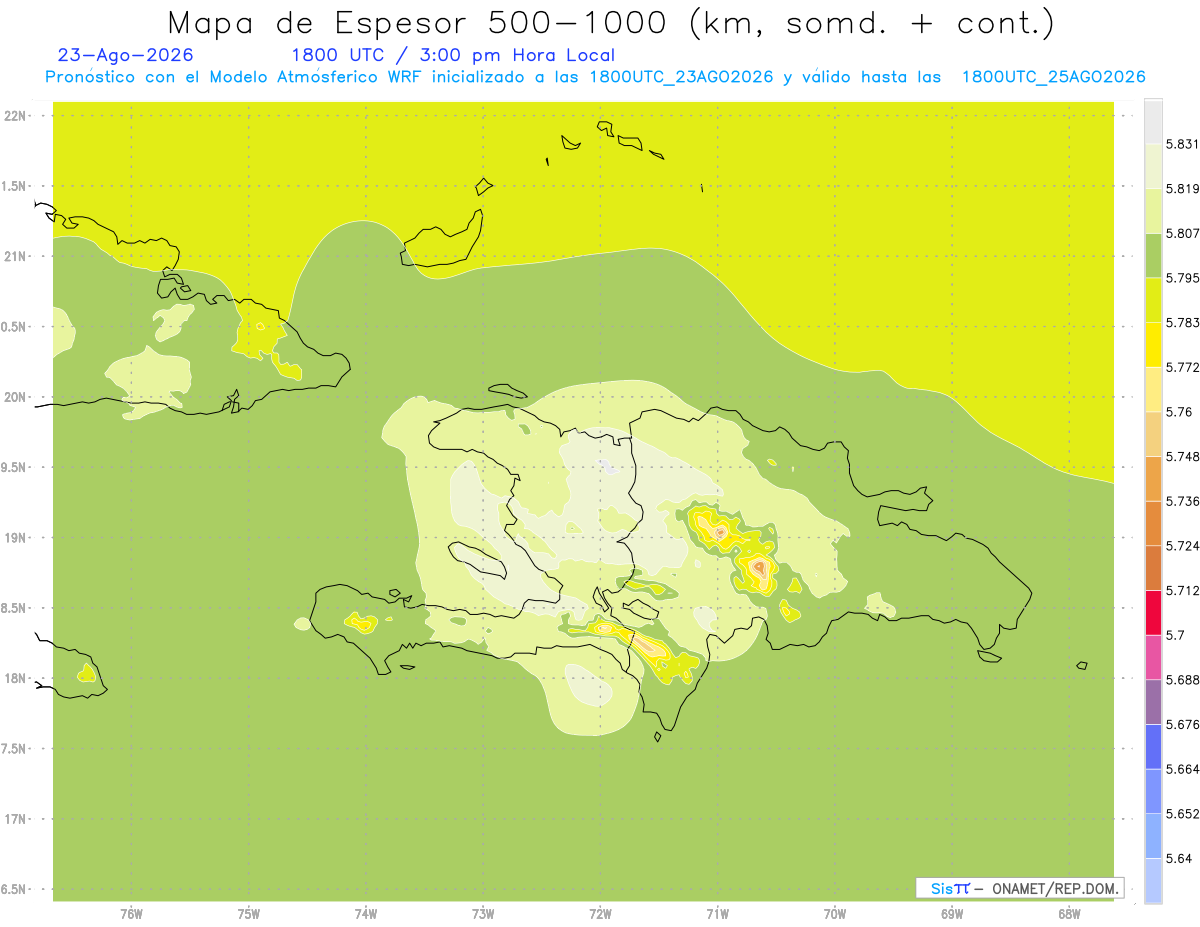Click the 68W longitude label
The image size is (1200, 927).
tap(1069, 913)
